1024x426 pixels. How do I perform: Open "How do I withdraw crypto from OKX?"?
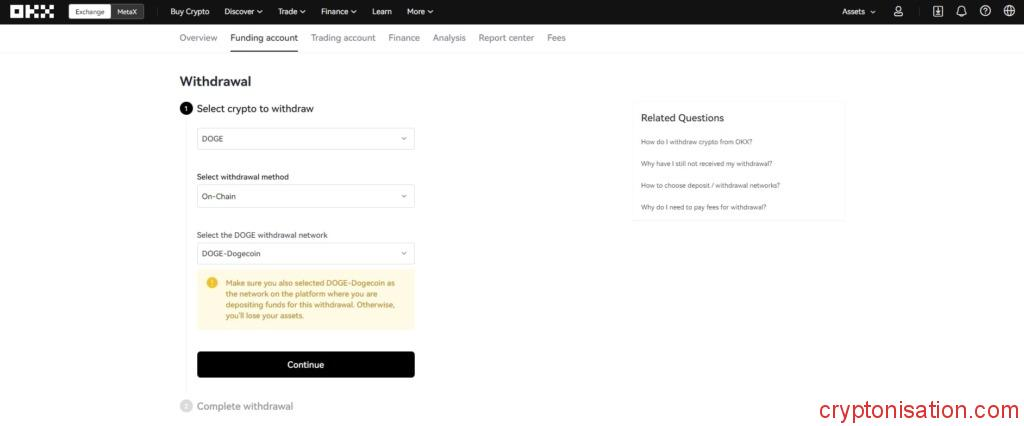pyautogui.click(x=696, y=142)
